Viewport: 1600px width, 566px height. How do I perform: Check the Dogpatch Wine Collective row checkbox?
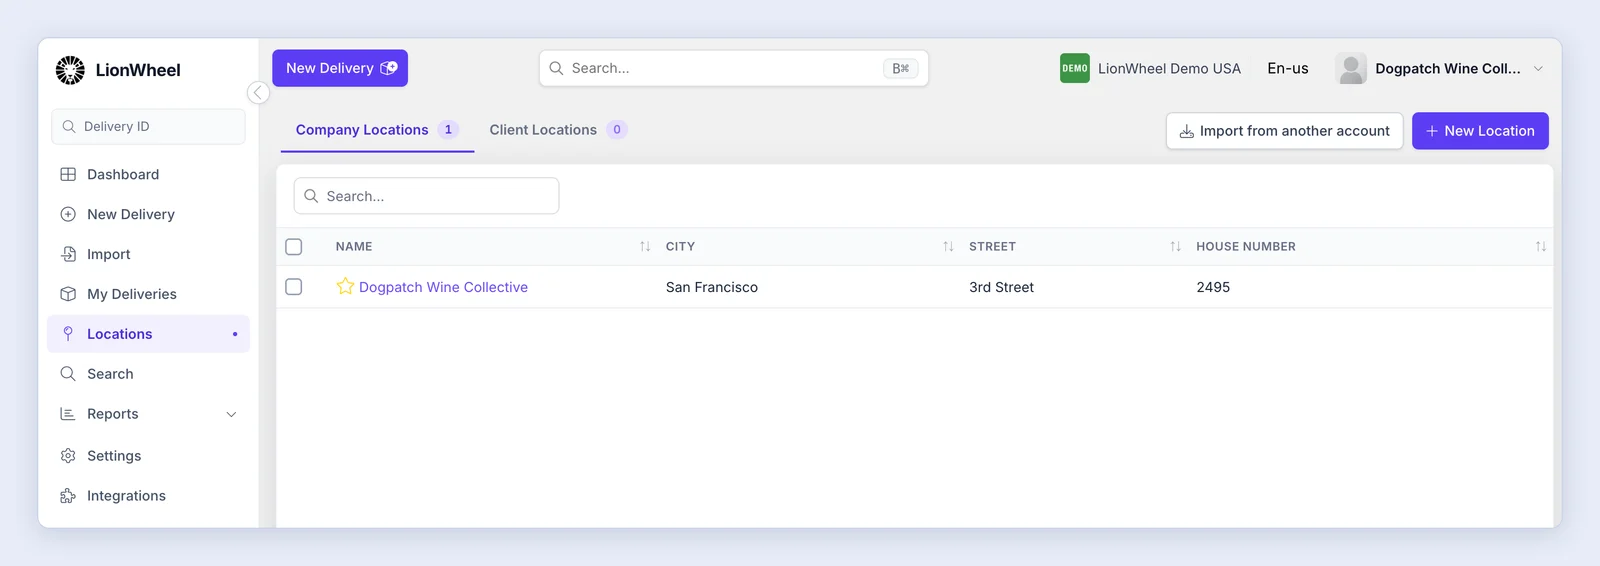click(294, 287)
